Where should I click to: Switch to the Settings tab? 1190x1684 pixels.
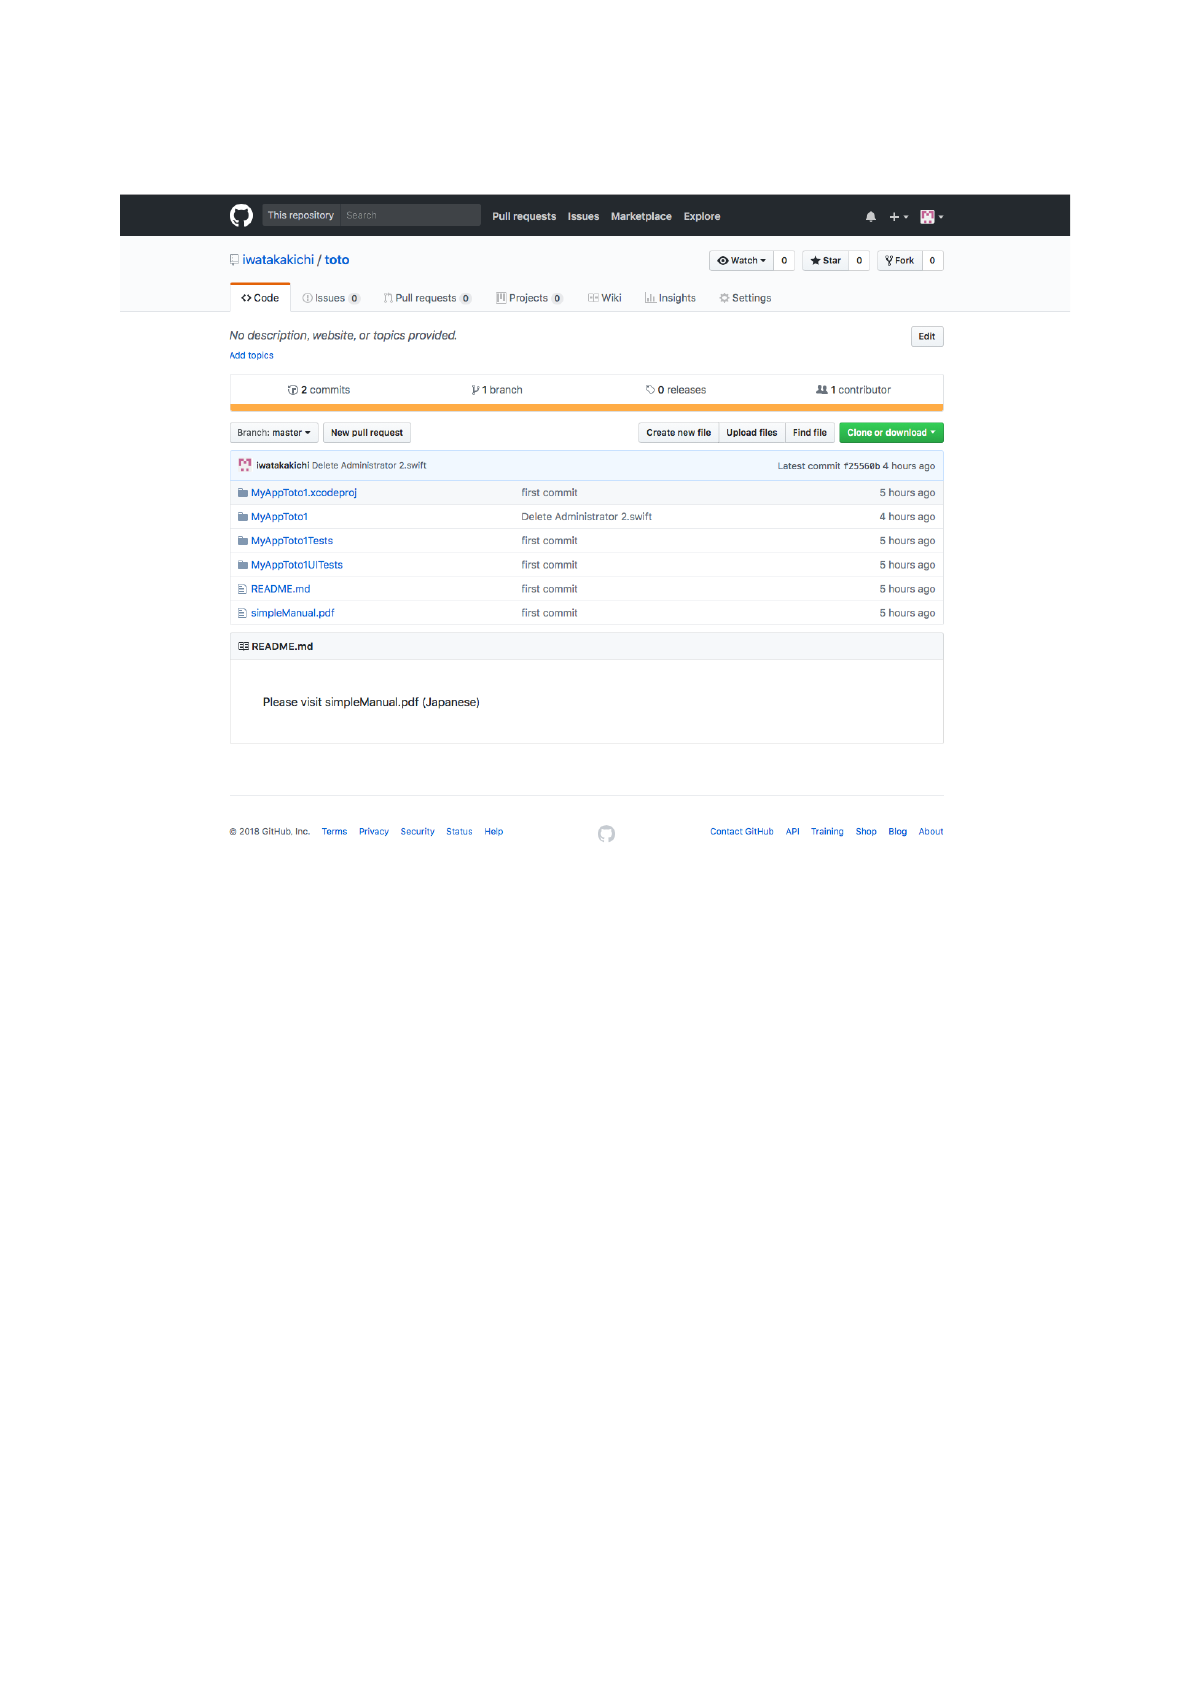pos(745,298)
